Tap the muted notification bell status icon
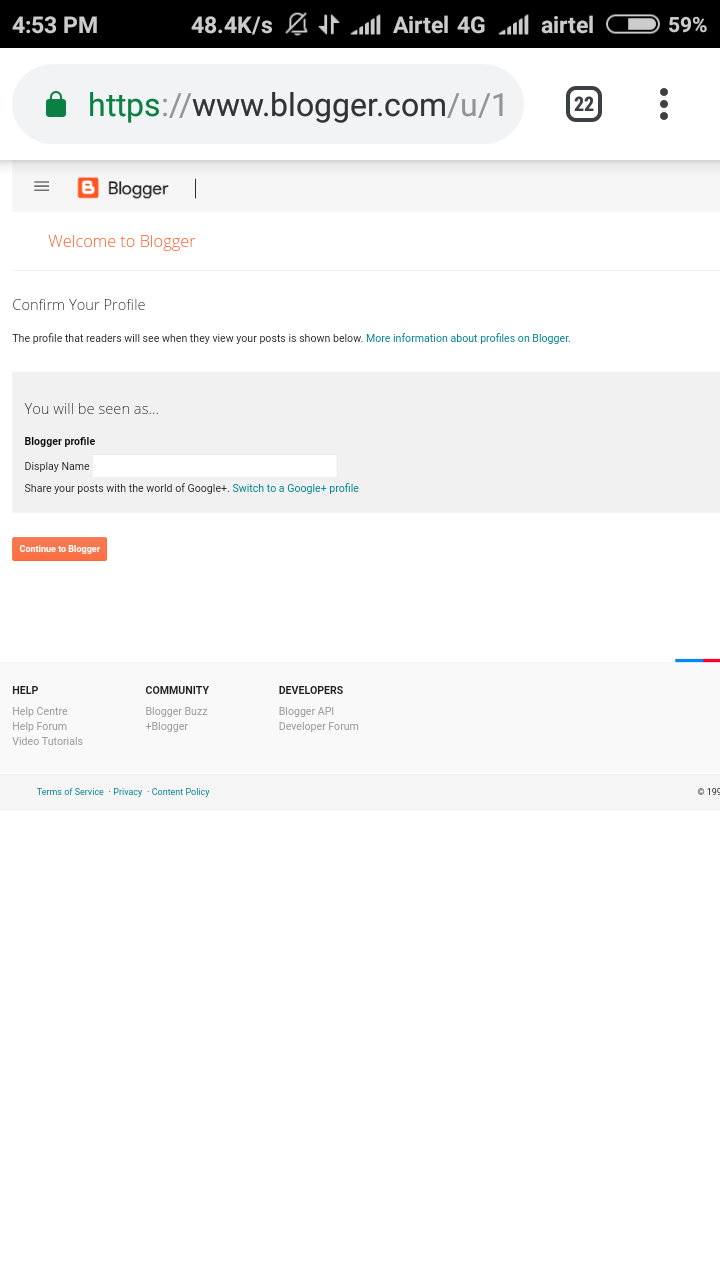 point(296,24)
